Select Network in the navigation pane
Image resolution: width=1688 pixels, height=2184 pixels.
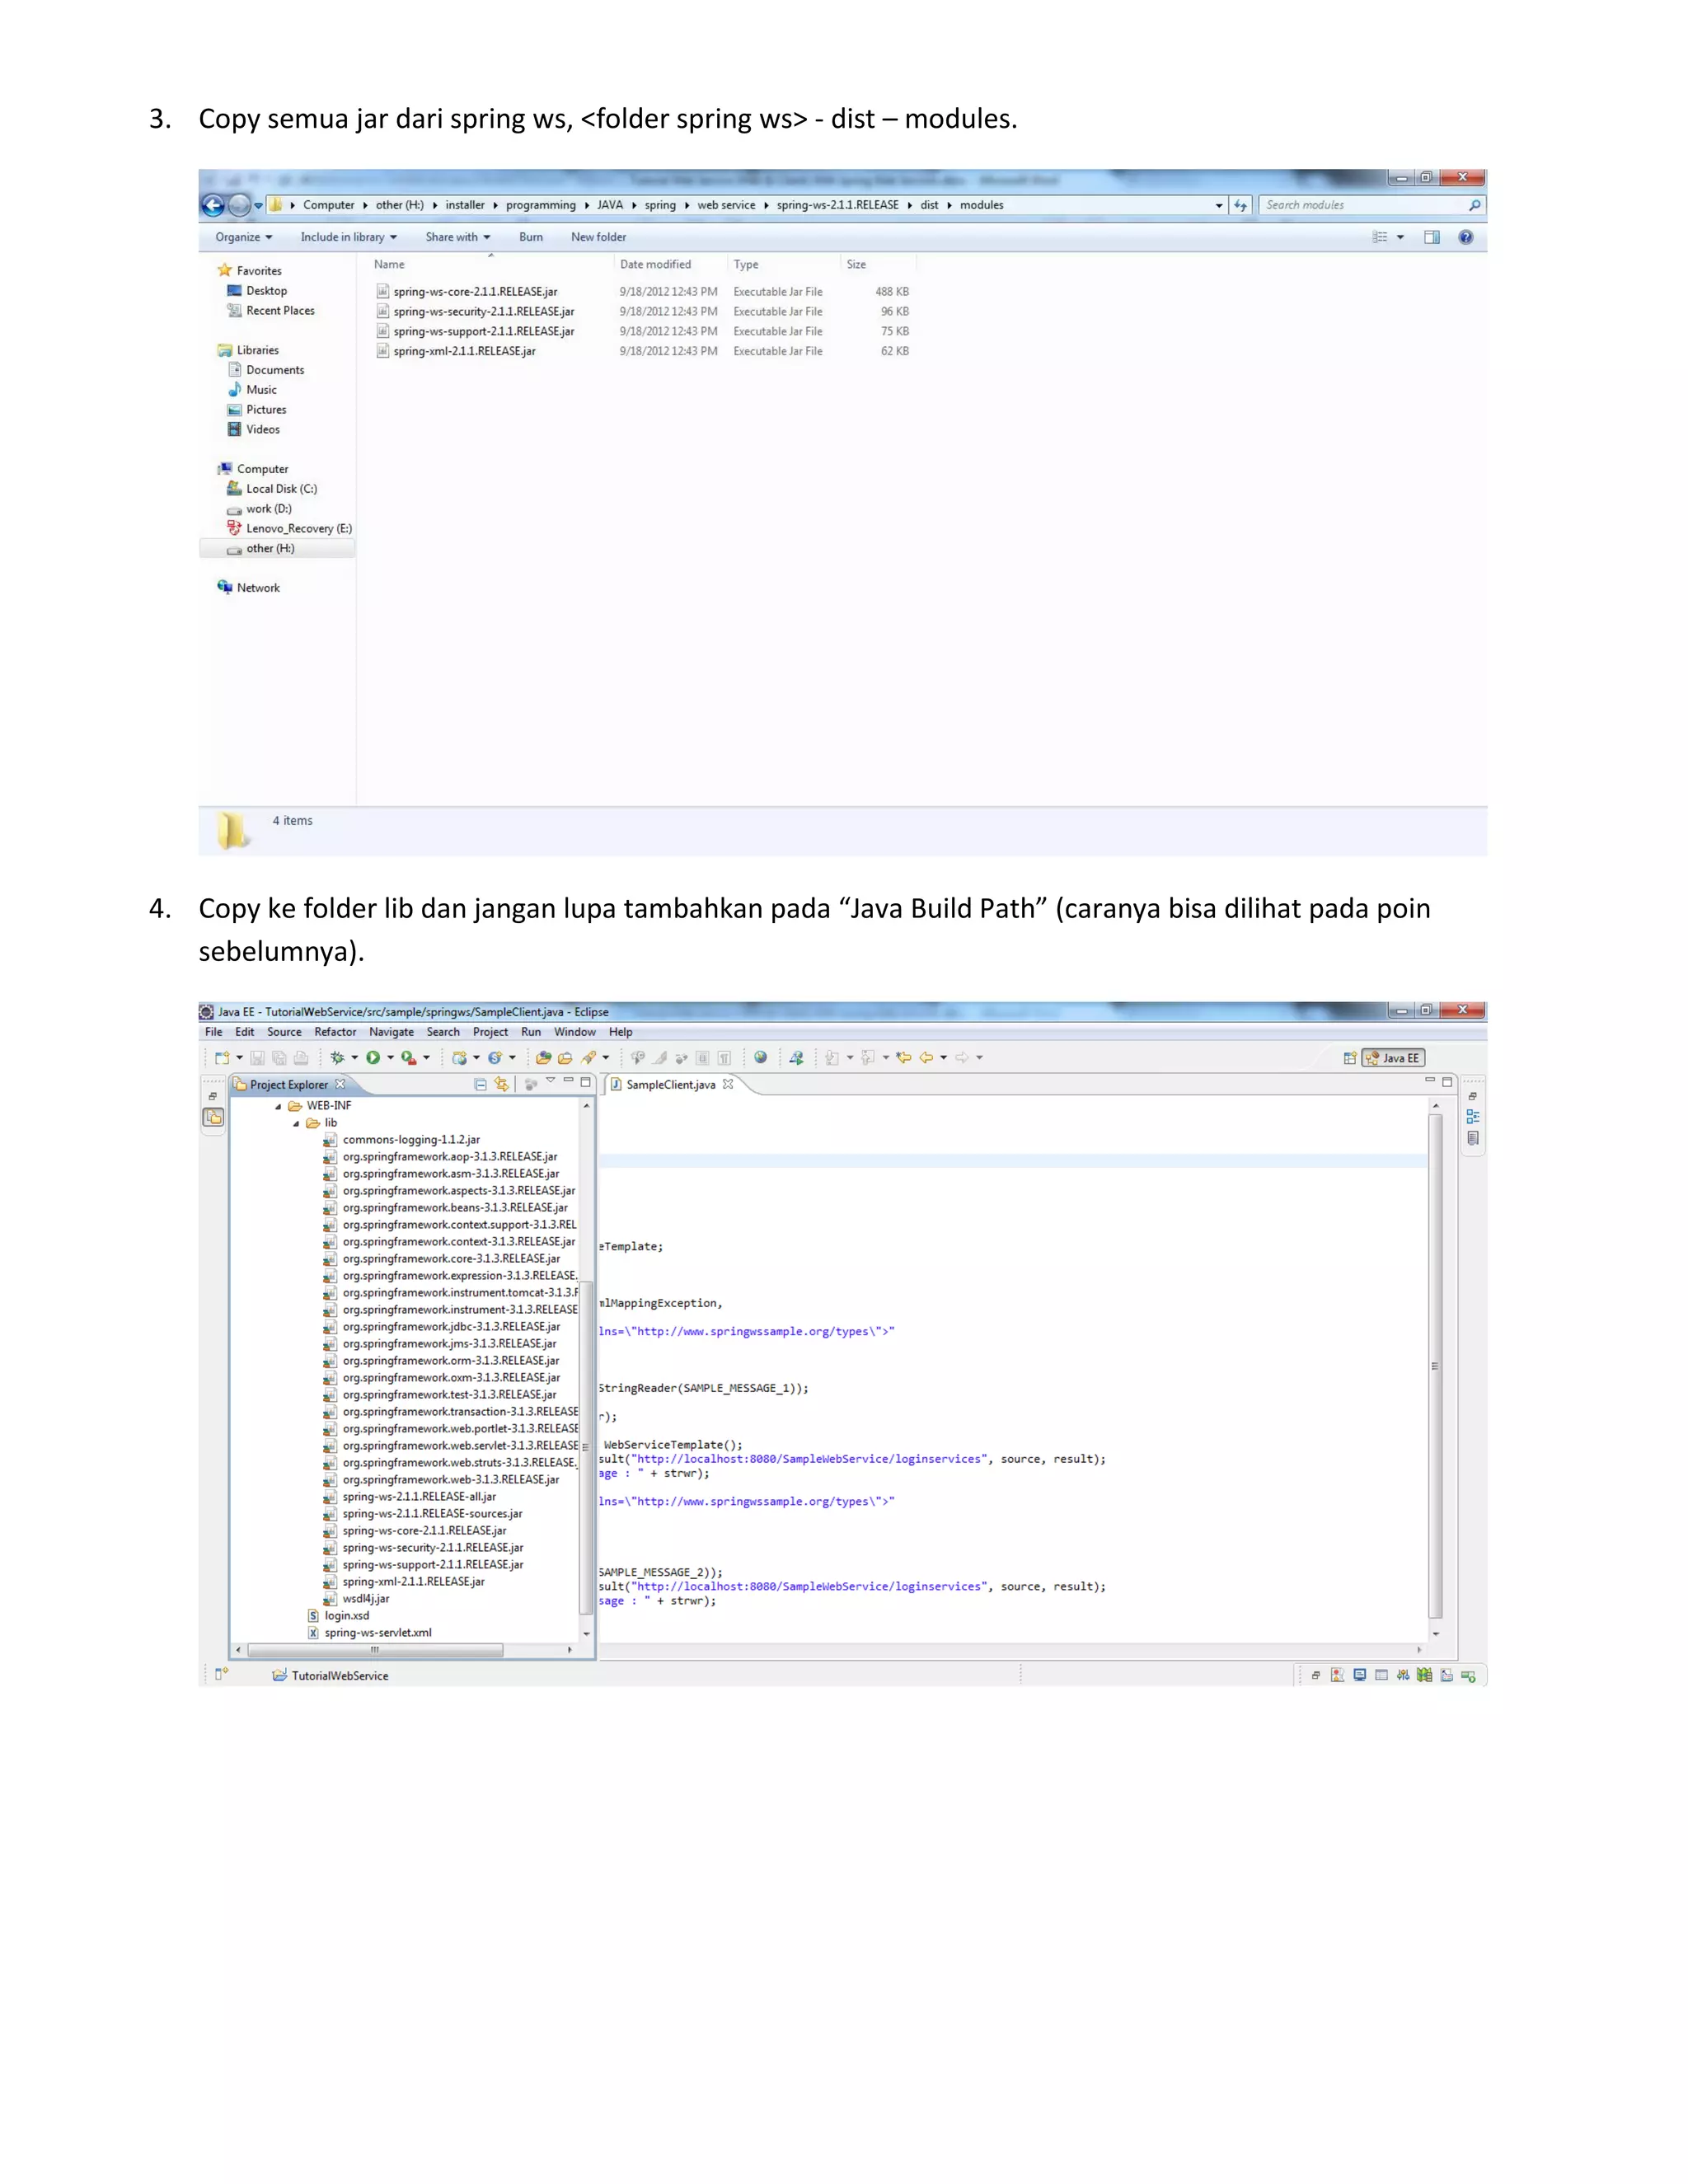(248, 588)
